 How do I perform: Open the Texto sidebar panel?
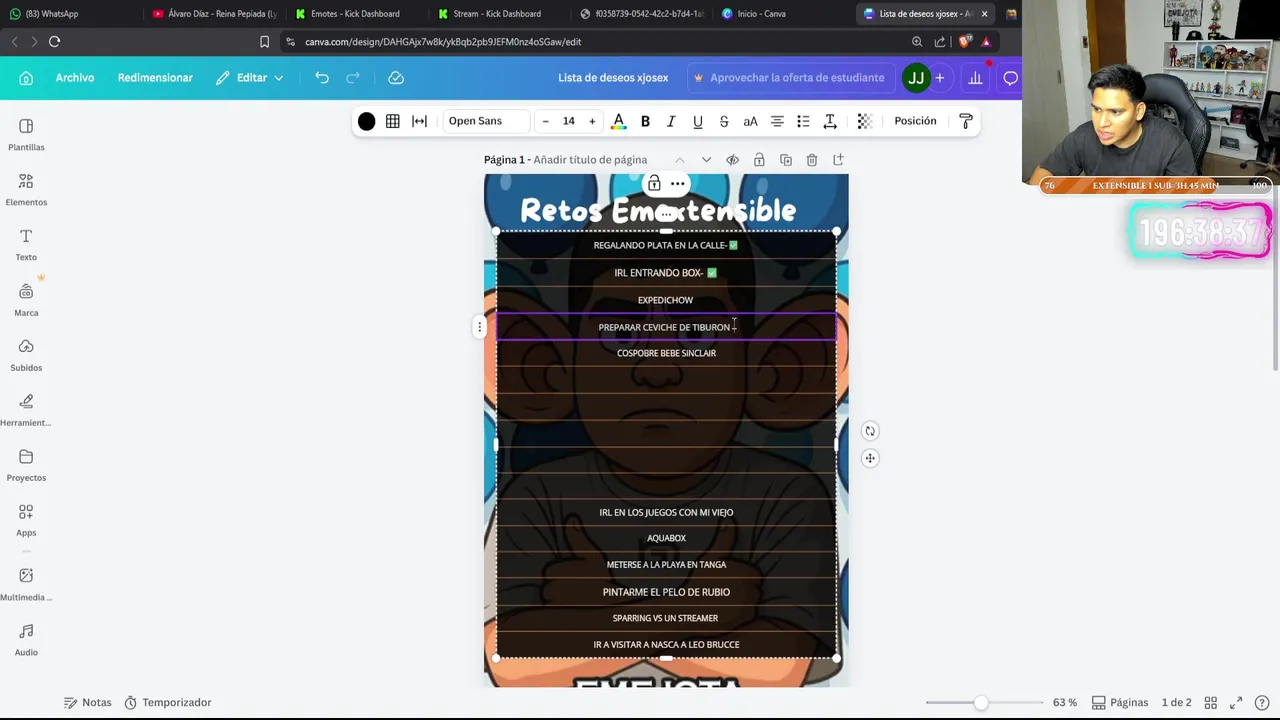26,245
